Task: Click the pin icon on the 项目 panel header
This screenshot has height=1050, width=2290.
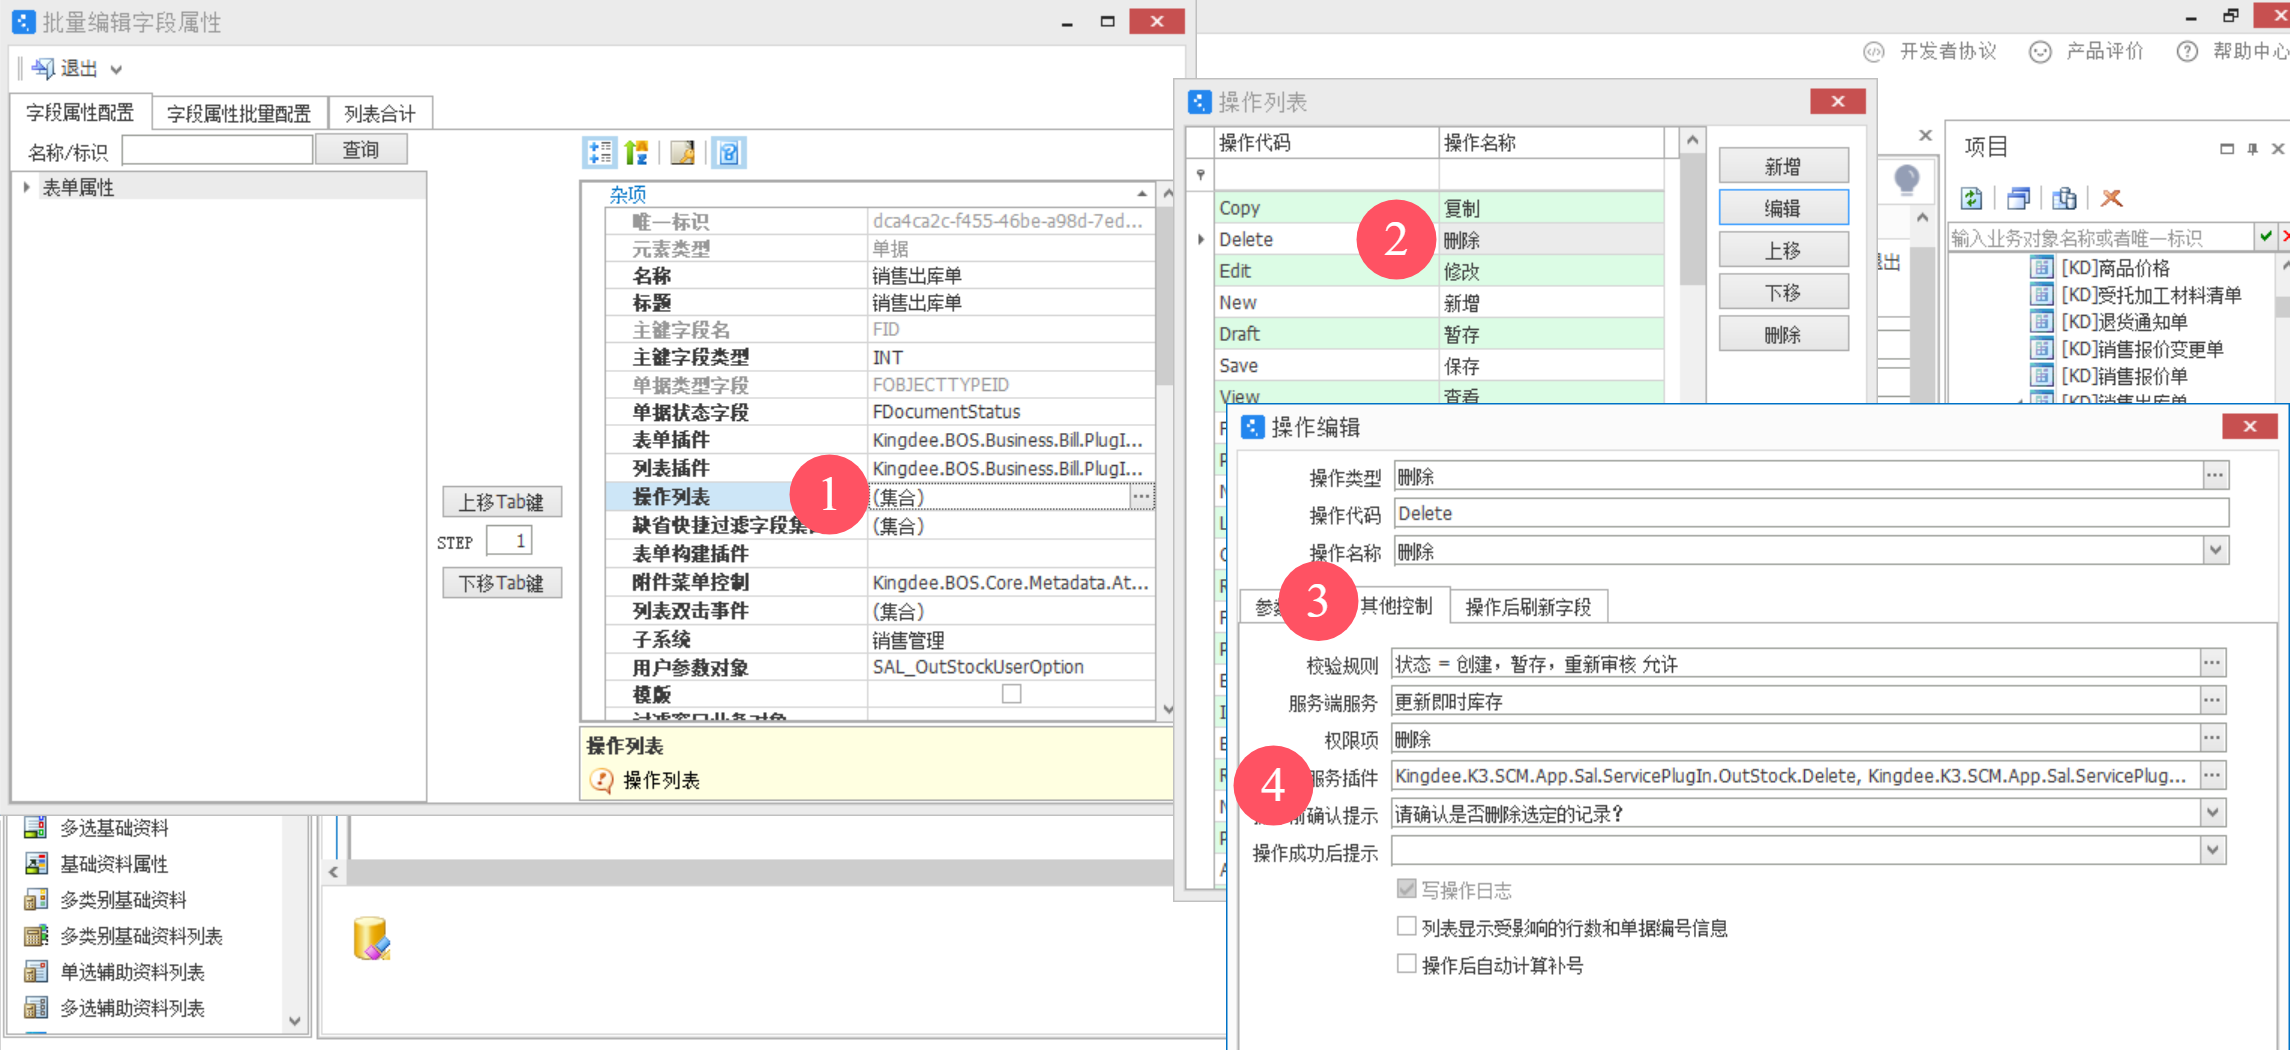Action: (x=2252, y=149)
